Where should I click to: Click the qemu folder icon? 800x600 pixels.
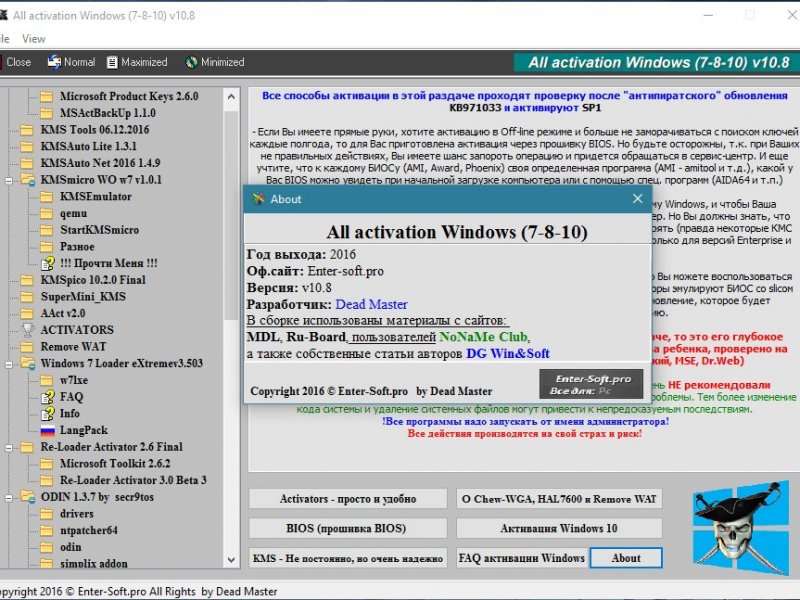point(47,213)
